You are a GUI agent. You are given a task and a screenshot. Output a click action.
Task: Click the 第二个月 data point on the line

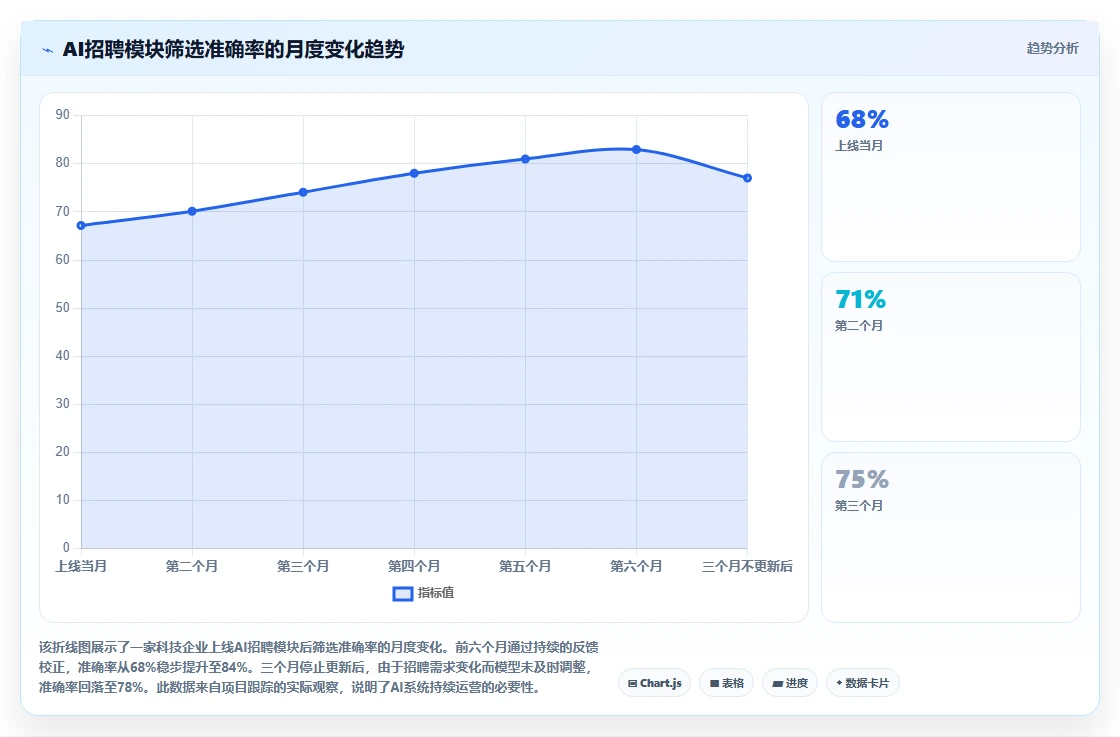(x=192, y=211)
